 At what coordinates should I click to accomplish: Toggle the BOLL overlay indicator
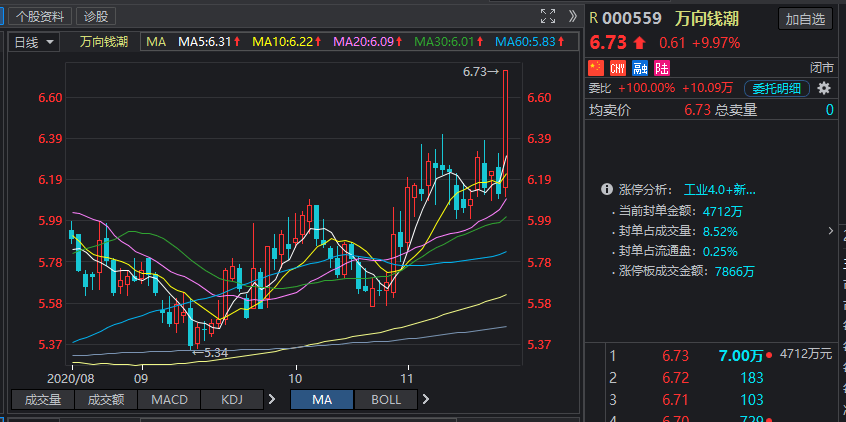385,400
